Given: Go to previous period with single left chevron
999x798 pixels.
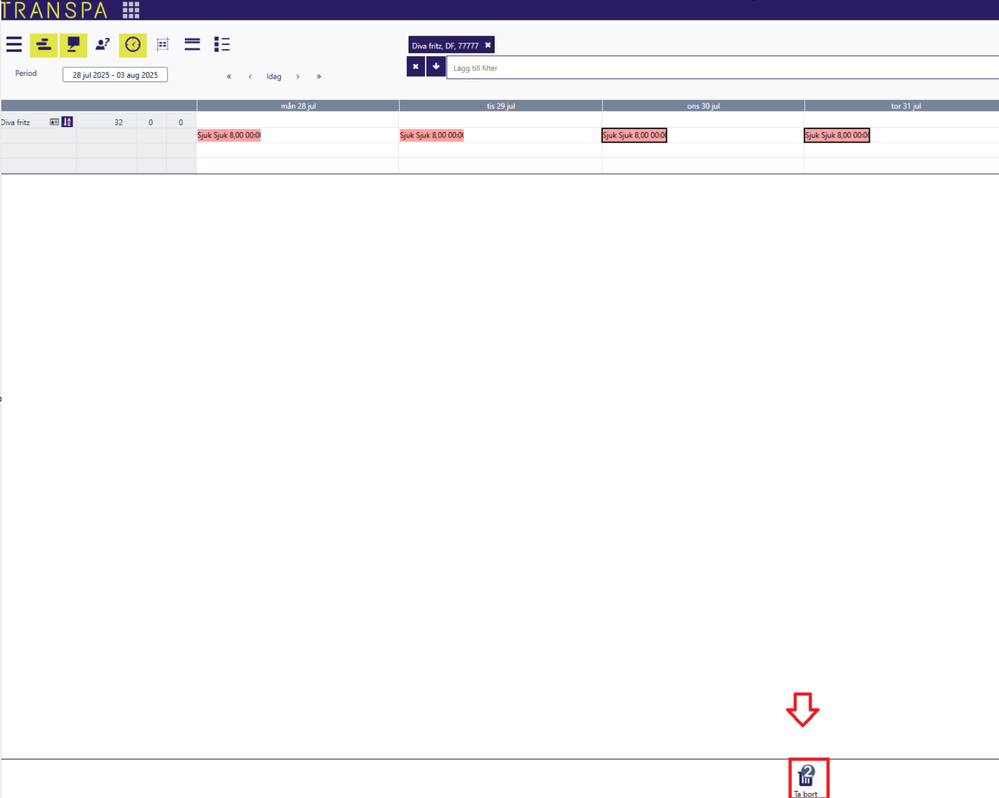Looking at the screenshot, I should pyautogui.click(x=250, y=76).
